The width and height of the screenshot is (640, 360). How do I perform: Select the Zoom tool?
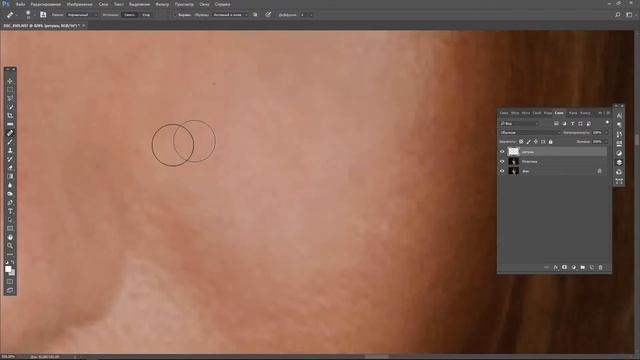tap(10, 246)
